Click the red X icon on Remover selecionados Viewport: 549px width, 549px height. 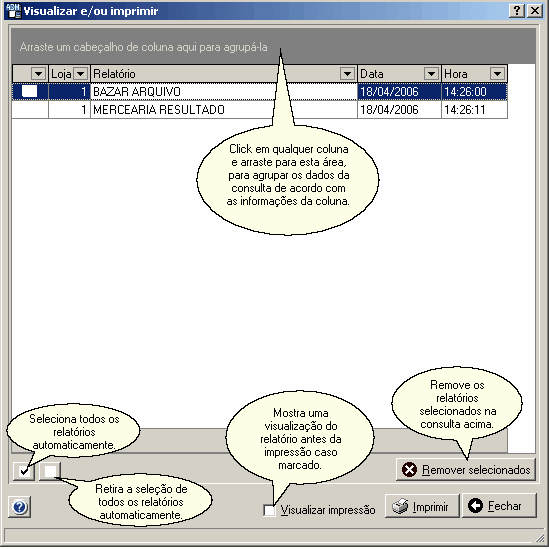coord(409,470)
